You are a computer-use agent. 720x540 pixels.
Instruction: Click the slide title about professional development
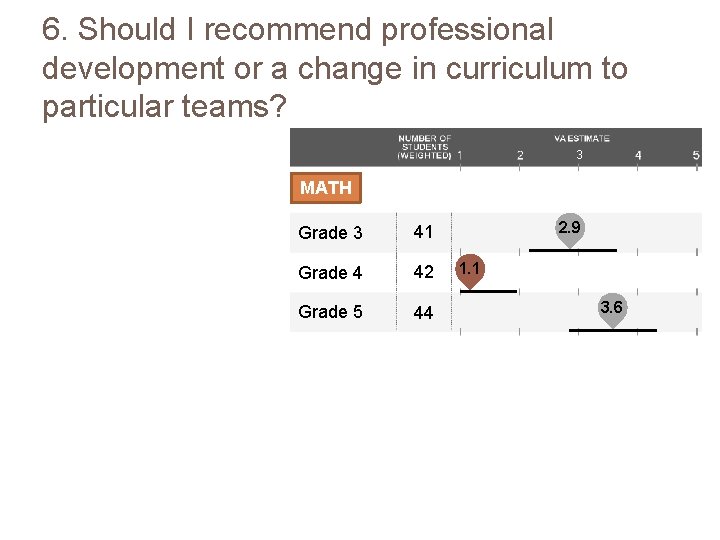(335, 68)
